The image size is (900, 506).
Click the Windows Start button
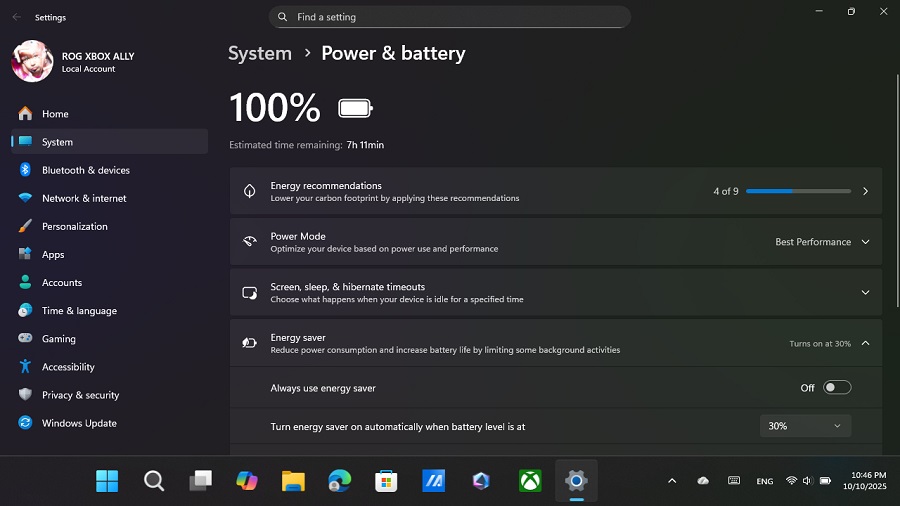tap(107, 481)
